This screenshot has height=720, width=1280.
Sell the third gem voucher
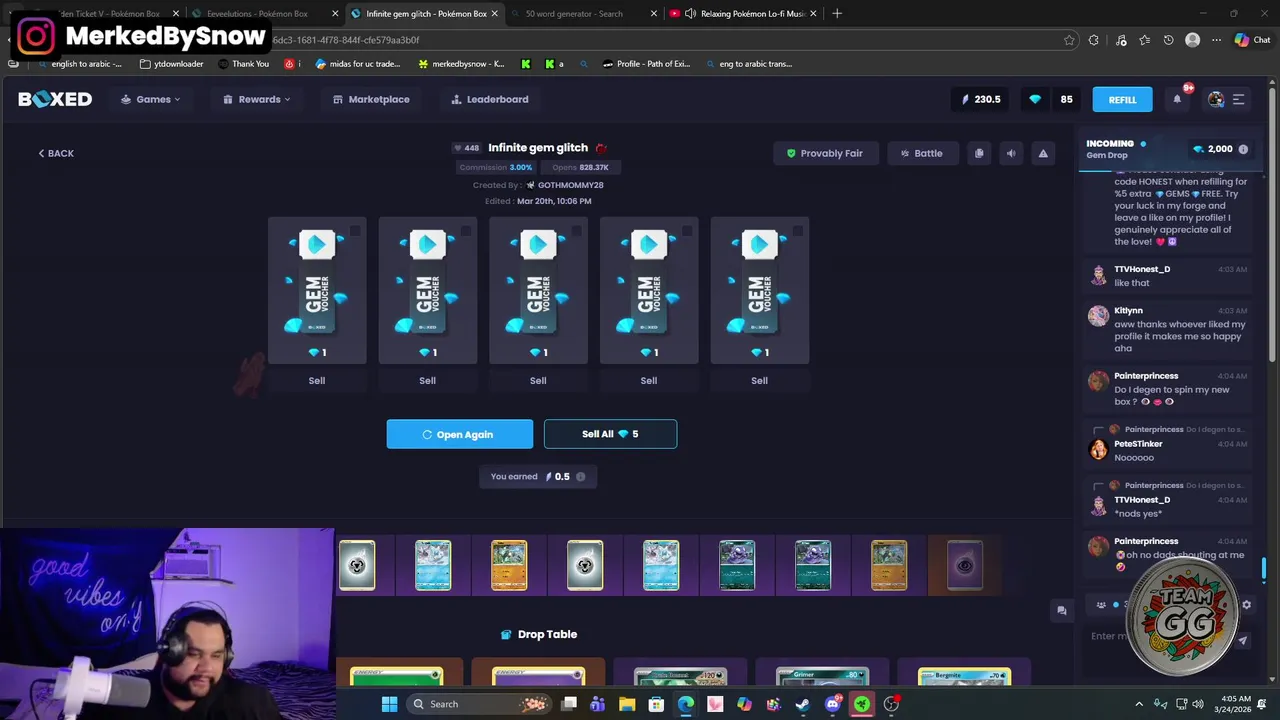point(538,380)
